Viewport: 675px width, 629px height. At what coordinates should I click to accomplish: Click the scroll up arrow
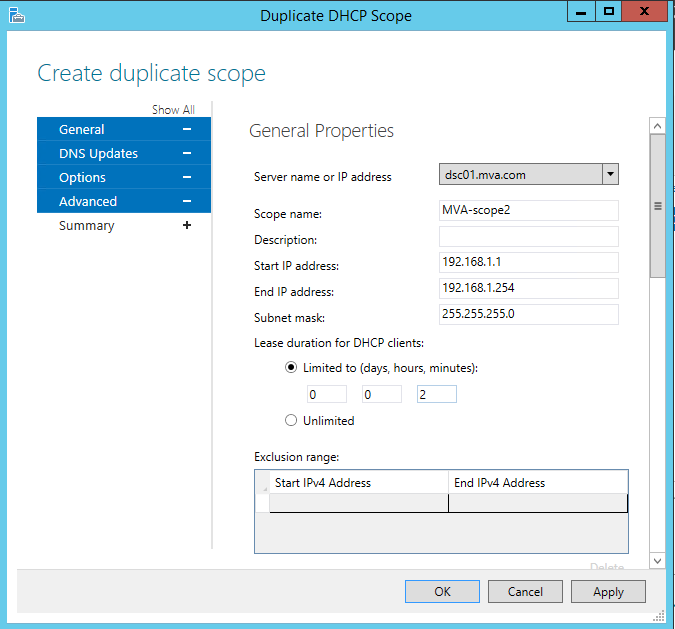point(657,126)
